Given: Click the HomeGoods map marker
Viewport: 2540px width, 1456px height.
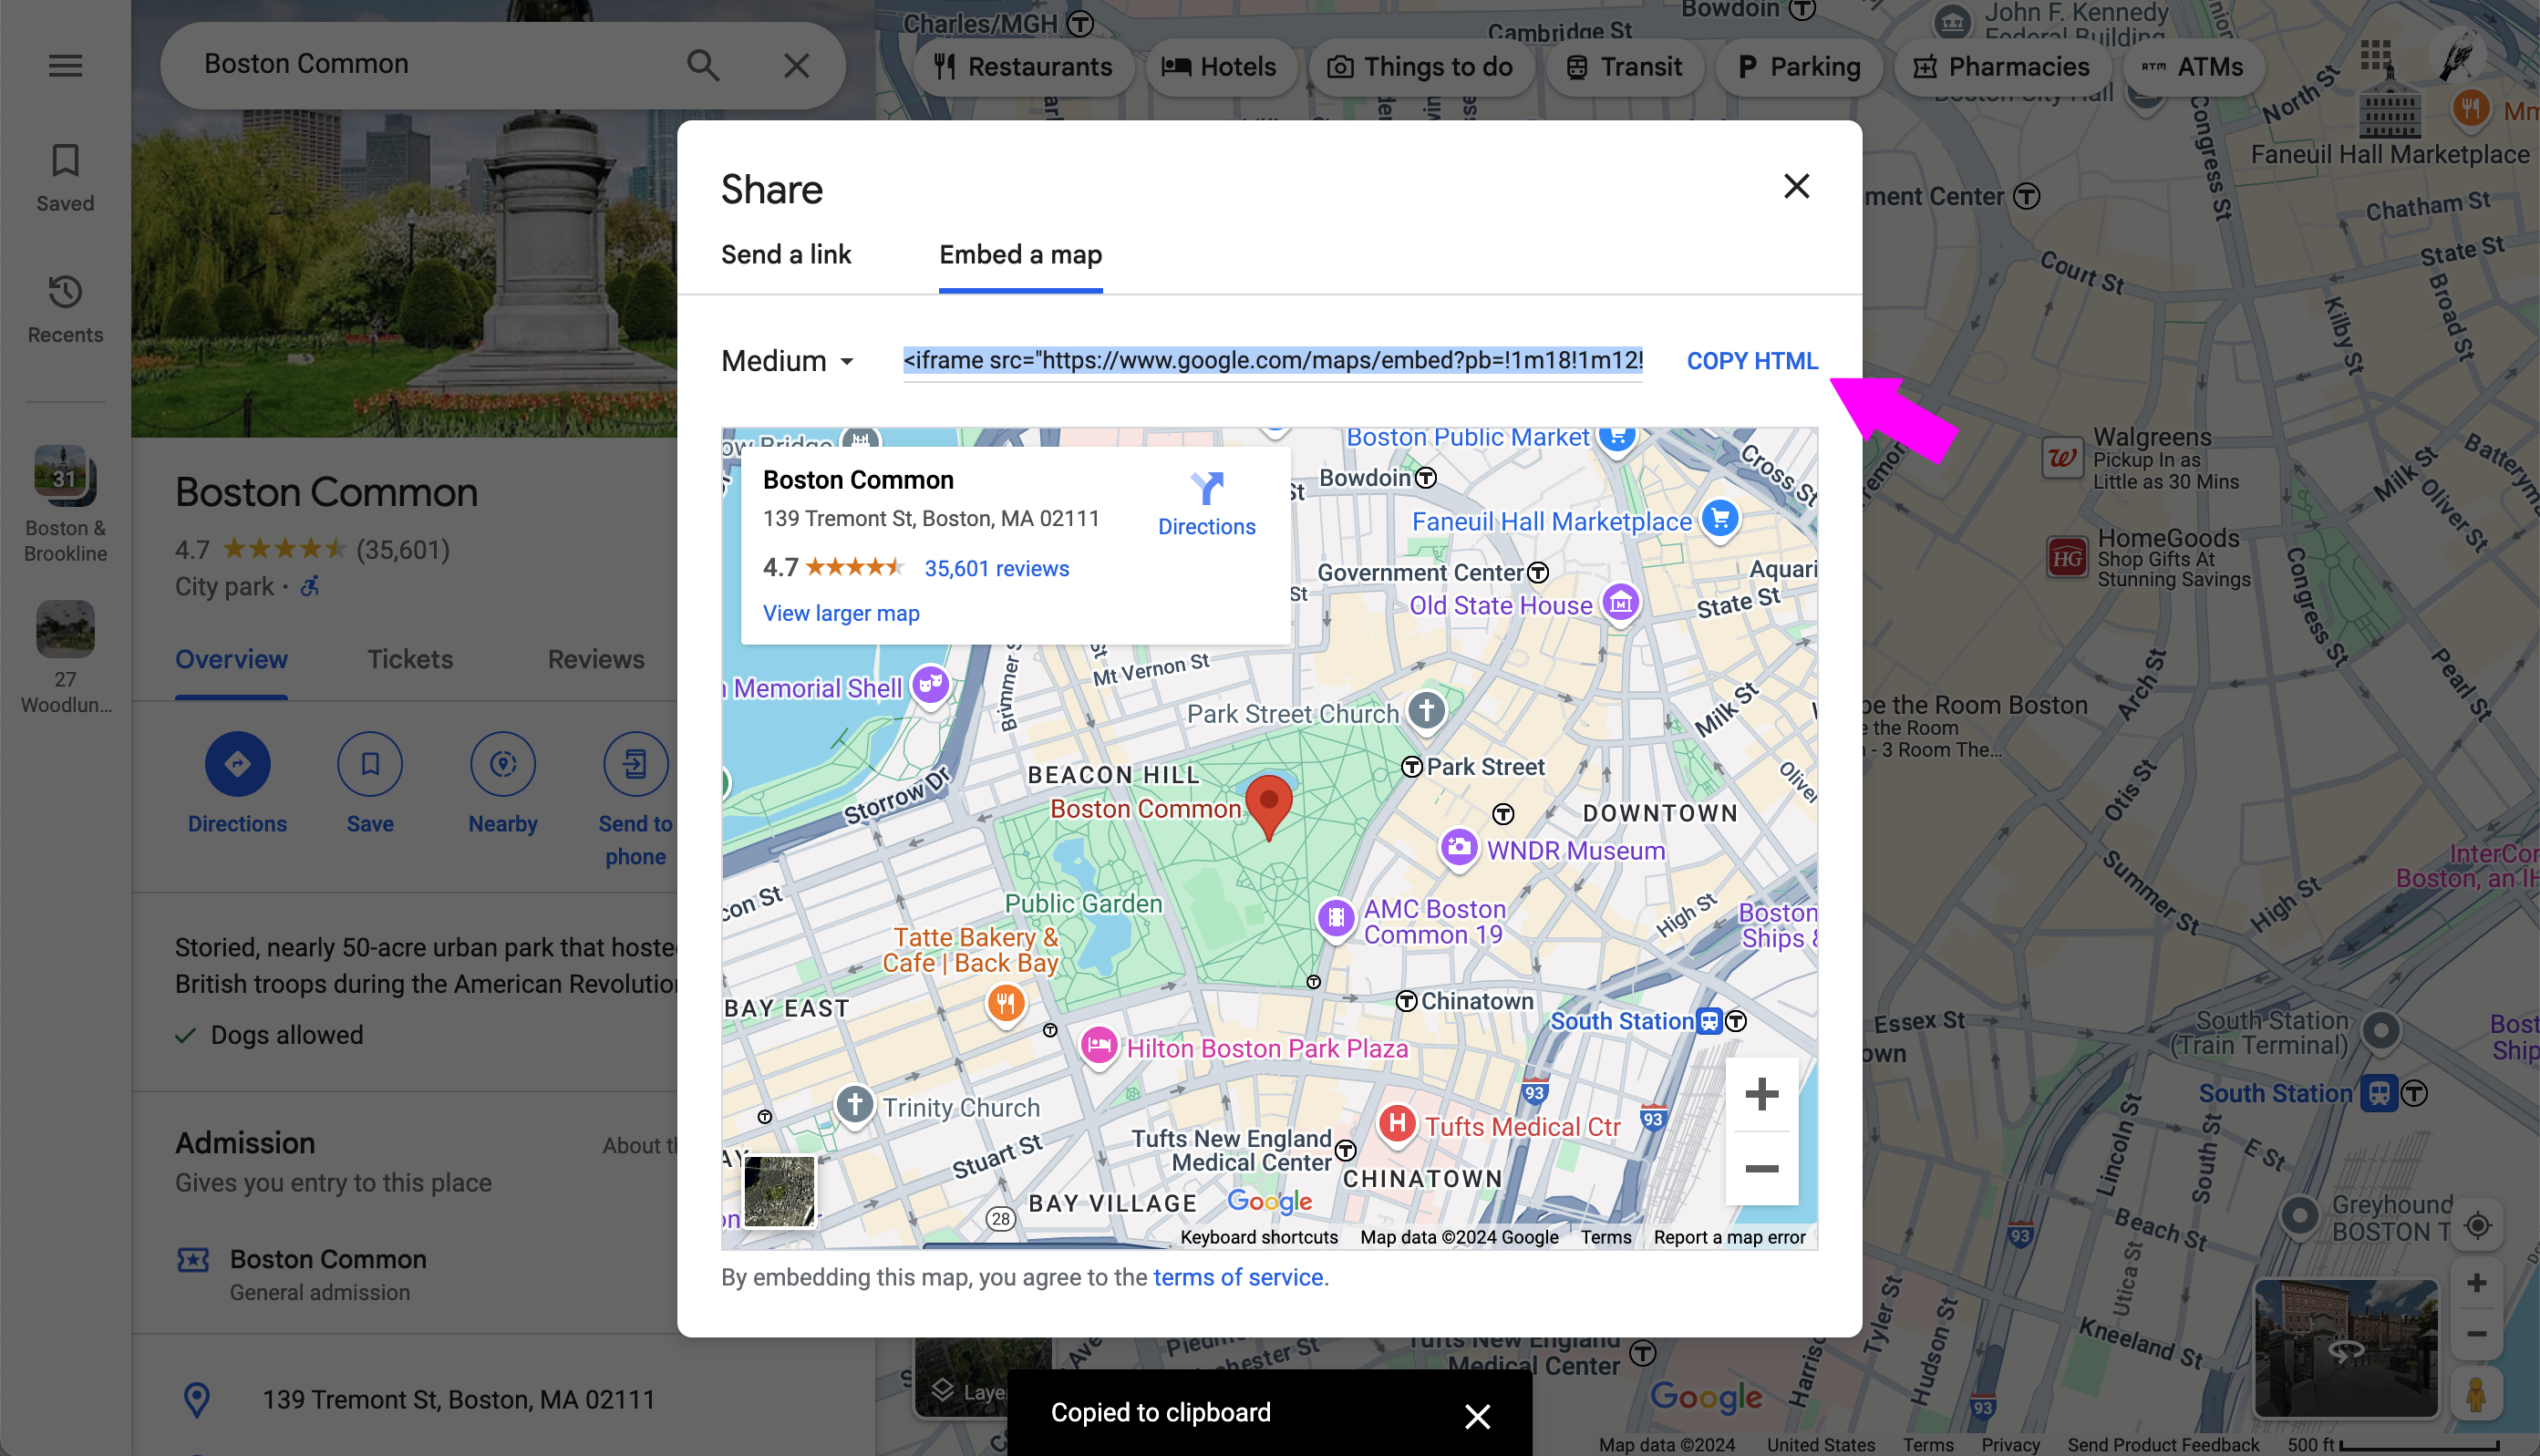Looking at the screenshot, I should [2067, 557].
